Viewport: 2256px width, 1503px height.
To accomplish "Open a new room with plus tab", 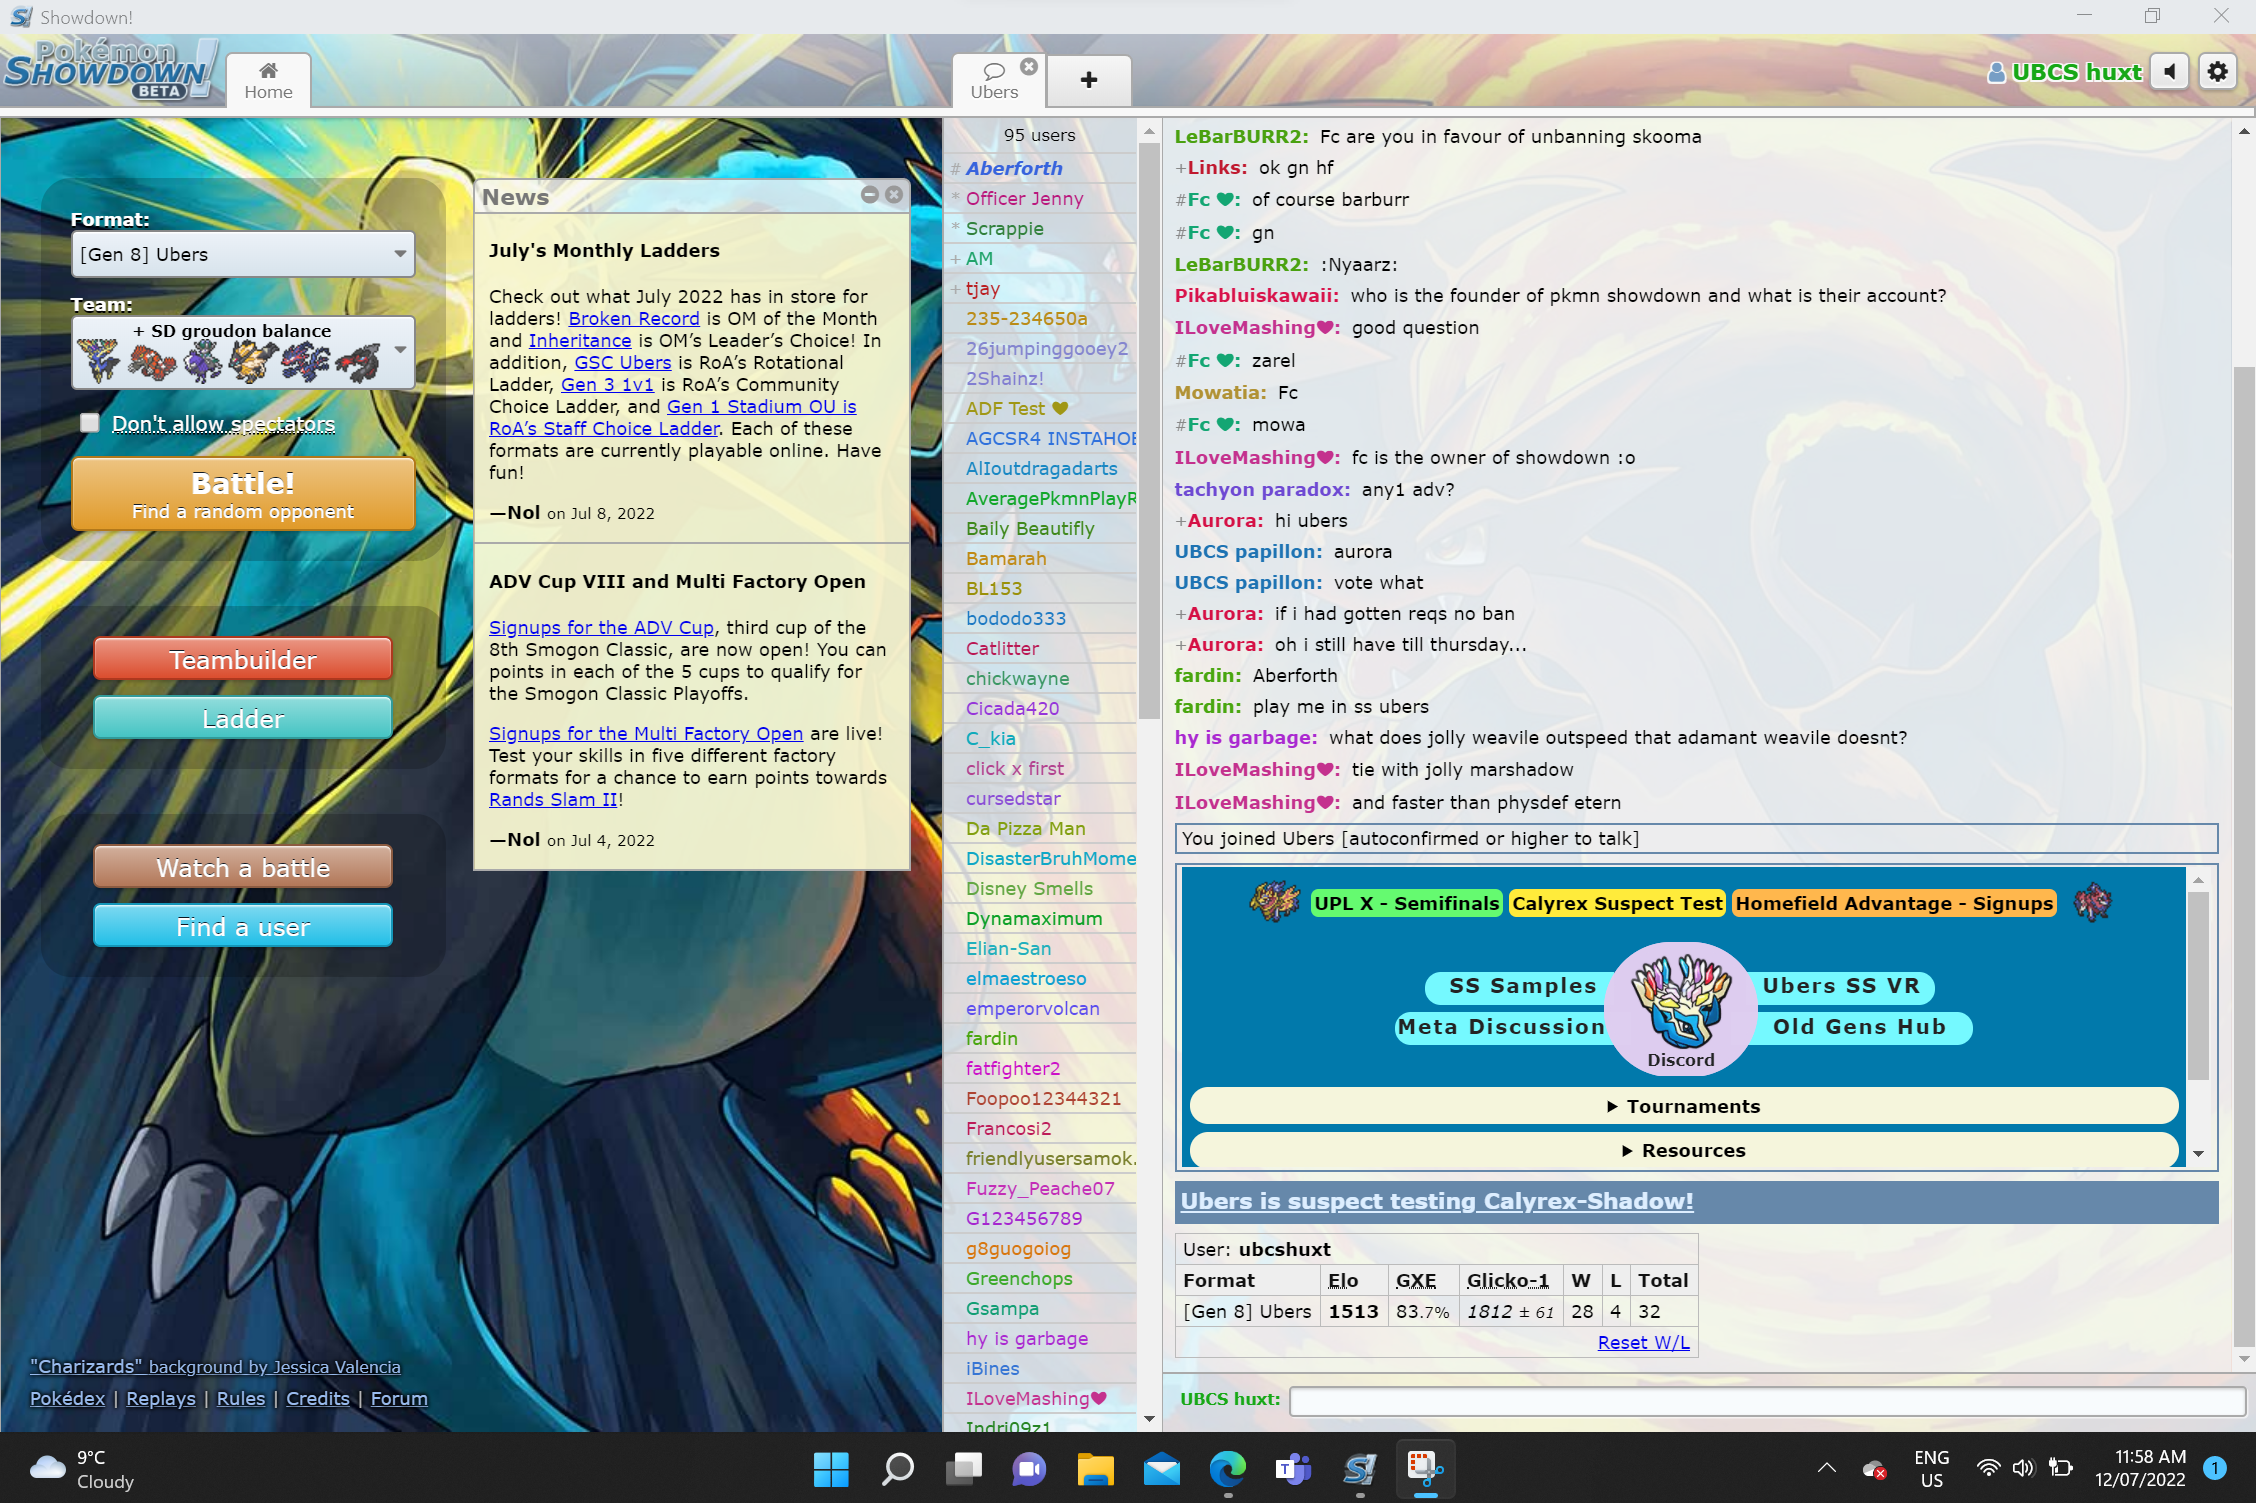I will click(x=1088, y=80).
